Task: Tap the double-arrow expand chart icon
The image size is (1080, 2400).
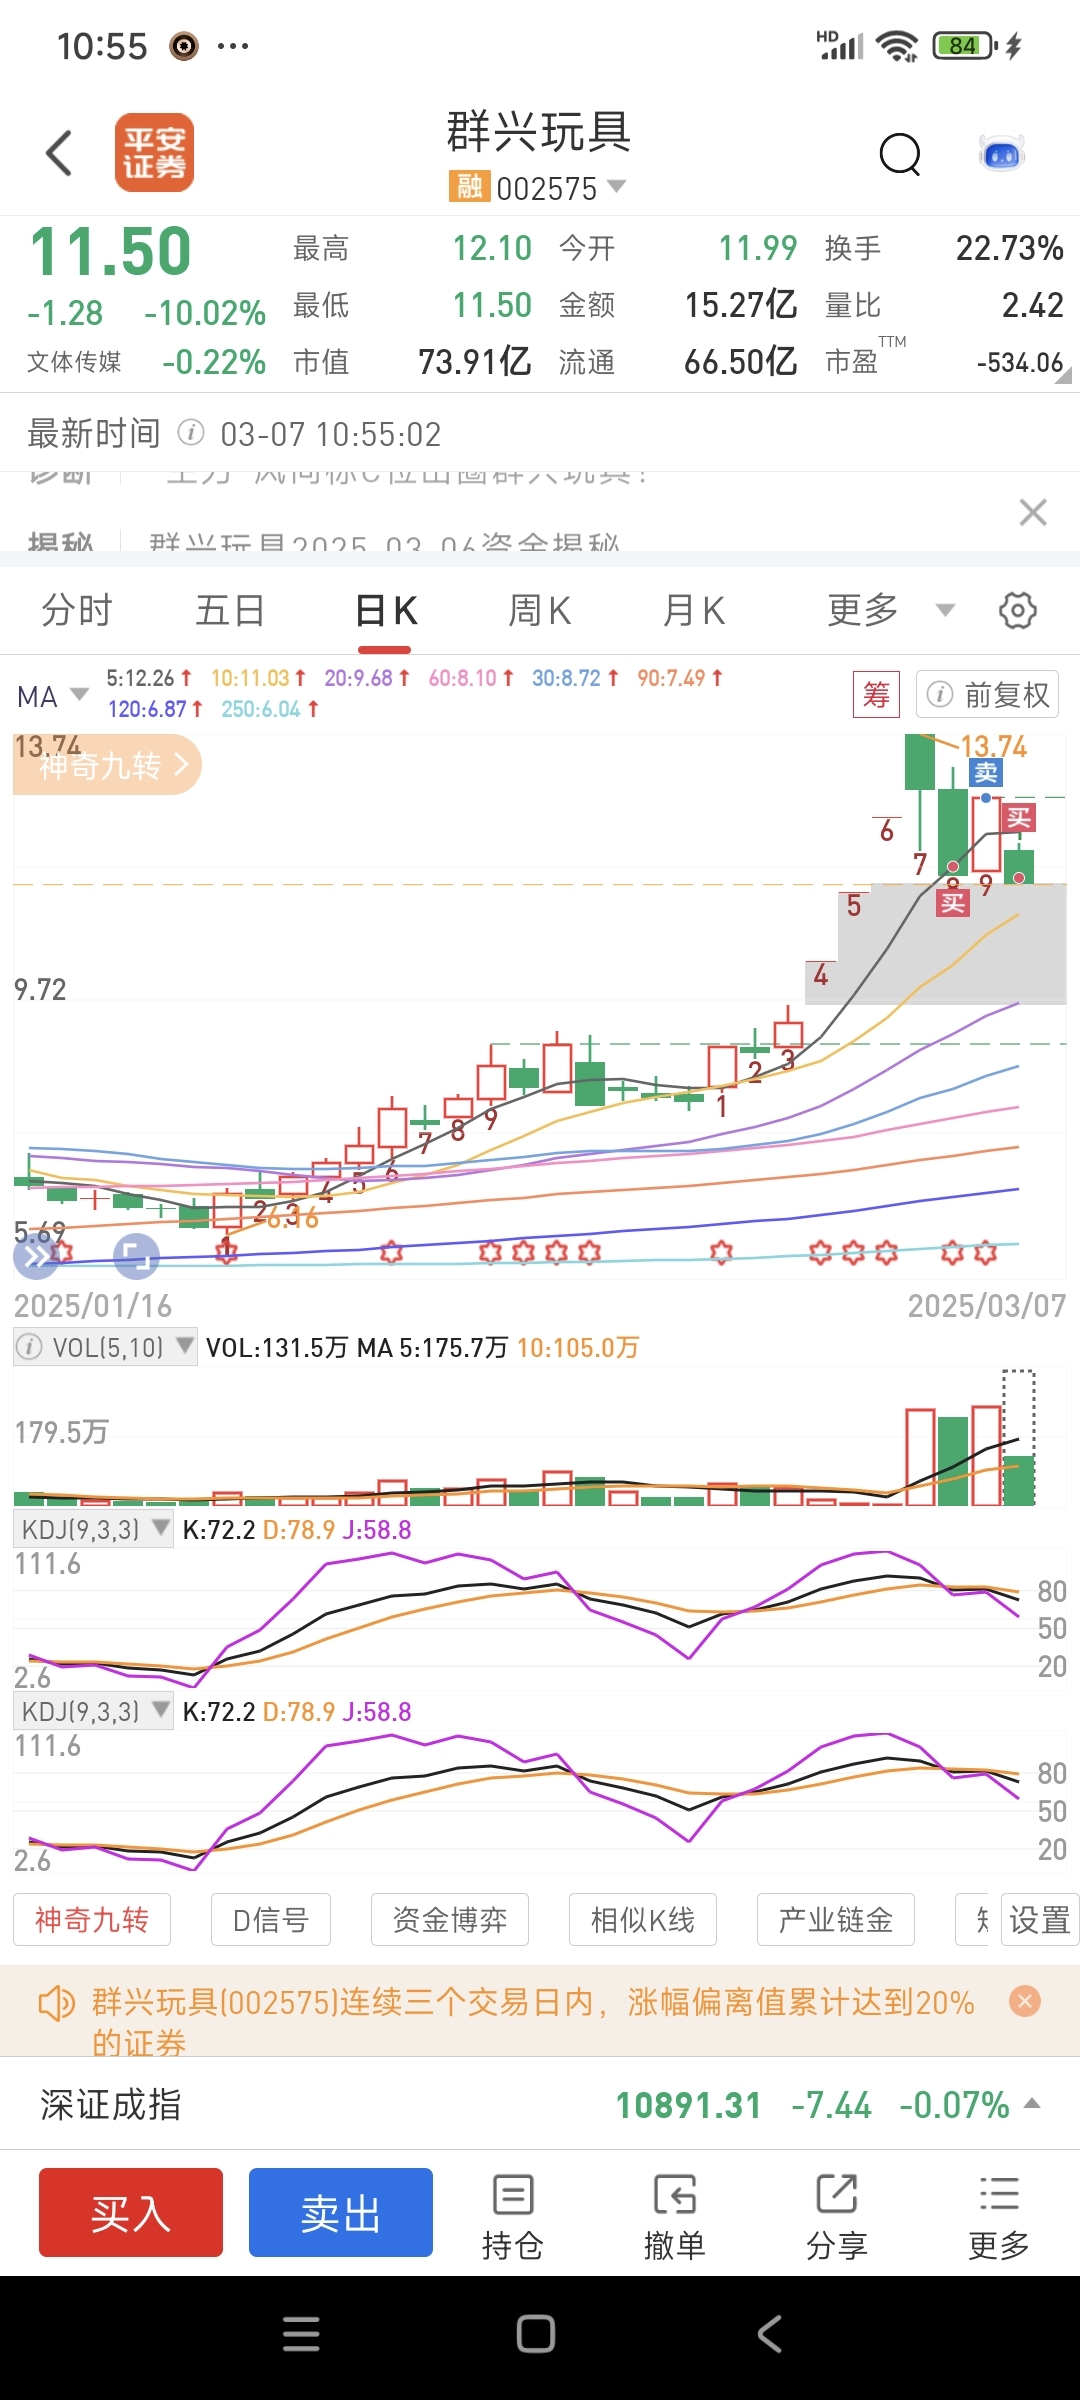Action: pos(36,1257)
